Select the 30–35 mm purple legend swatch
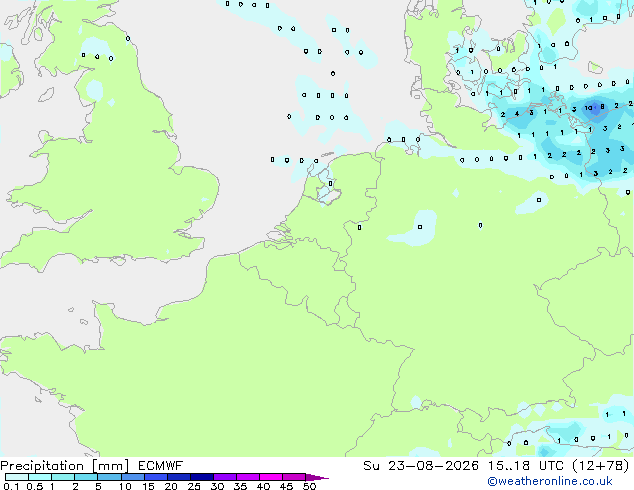Screen dimensions: 634x490 (x=225, y=477)
